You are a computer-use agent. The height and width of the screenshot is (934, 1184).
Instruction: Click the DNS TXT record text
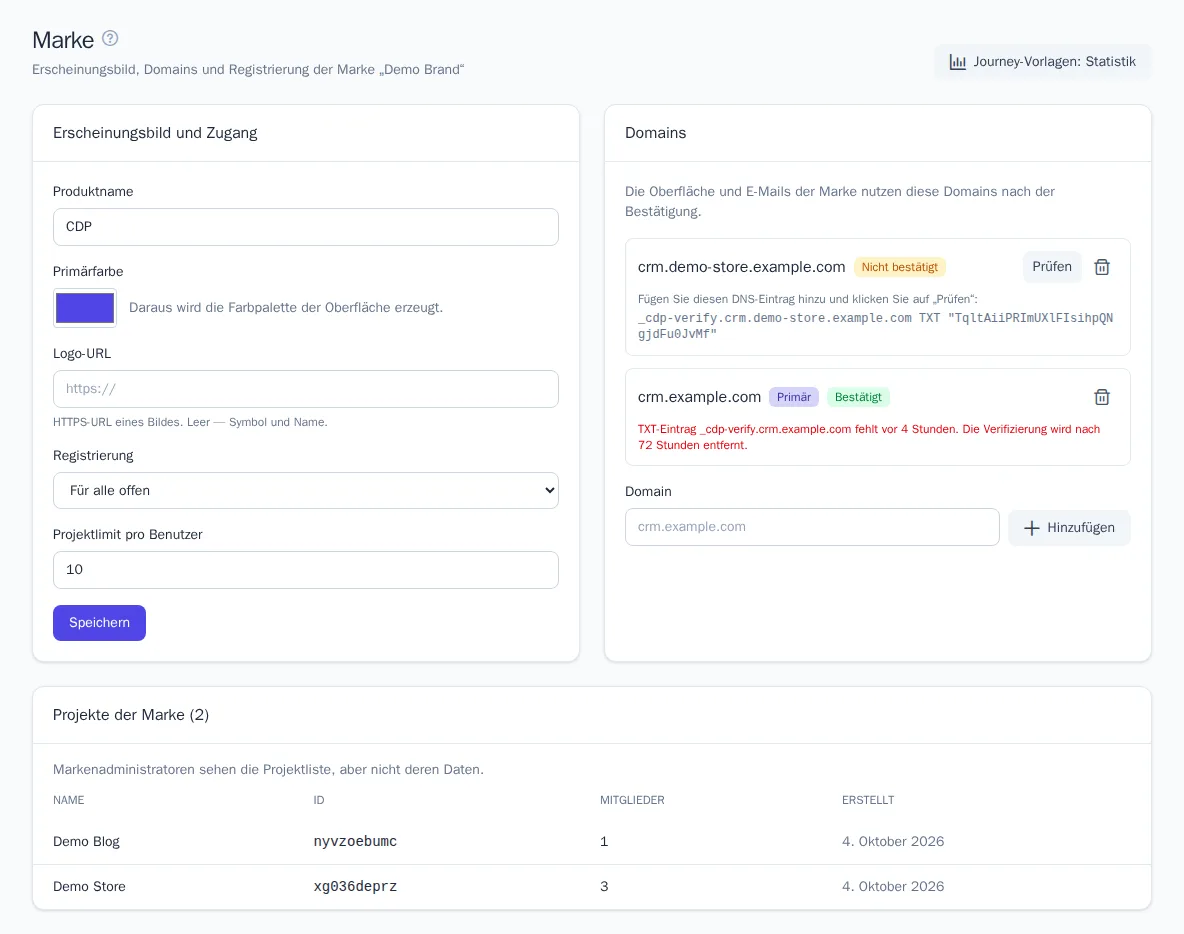pos(875,326)
